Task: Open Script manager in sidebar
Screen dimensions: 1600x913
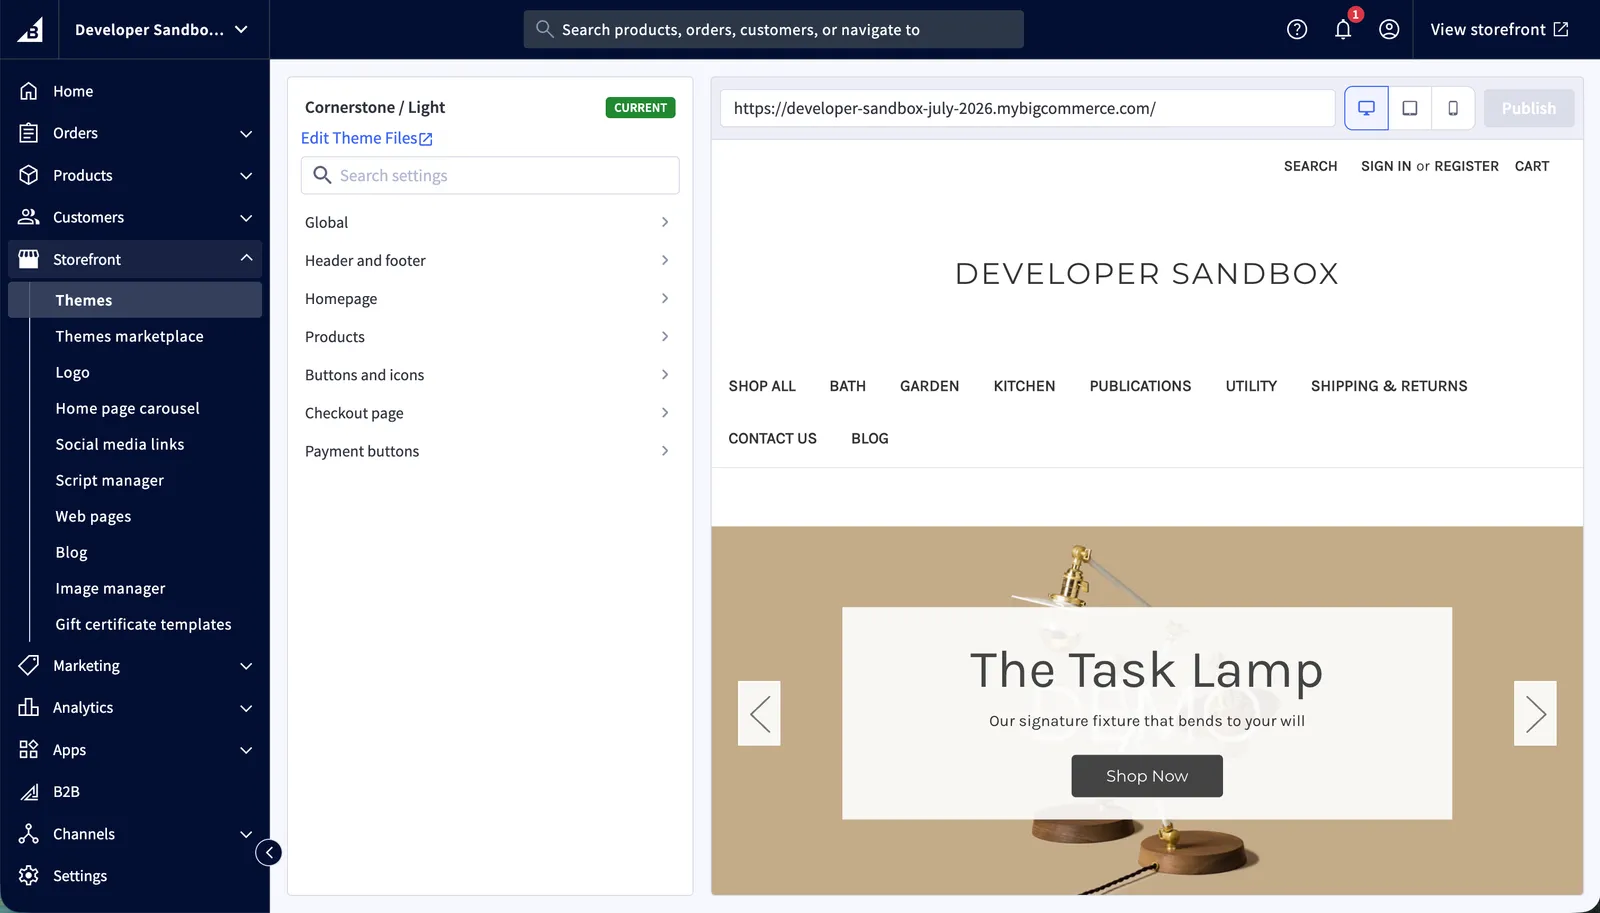Action: click(x=109, y=480)
